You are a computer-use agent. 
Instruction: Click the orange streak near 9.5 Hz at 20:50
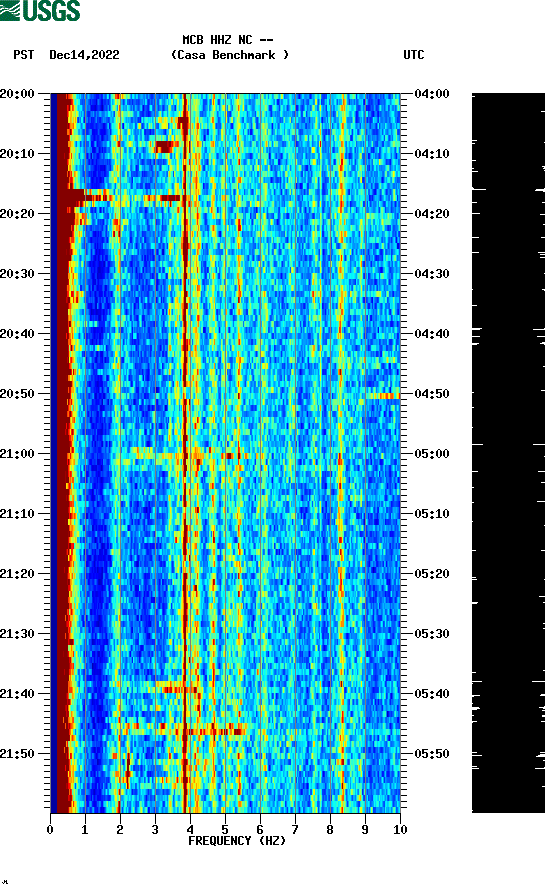[x=382, y=396]
